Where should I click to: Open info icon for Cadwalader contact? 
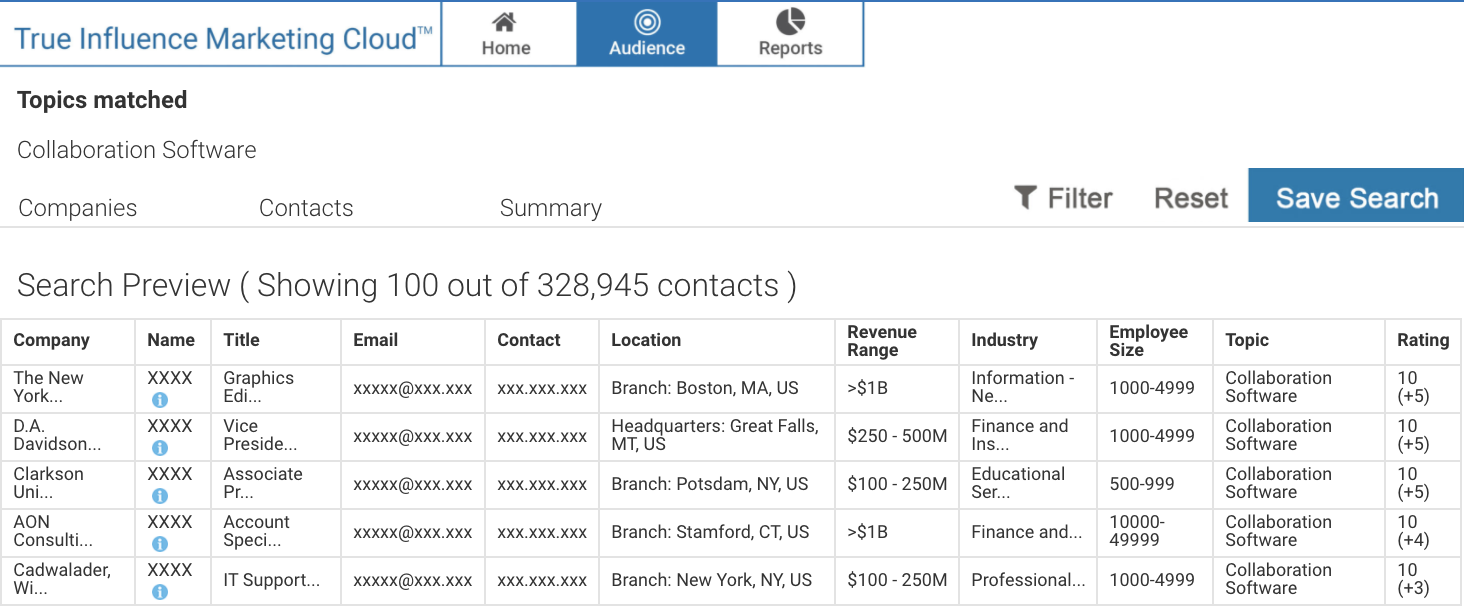(160, 592)
